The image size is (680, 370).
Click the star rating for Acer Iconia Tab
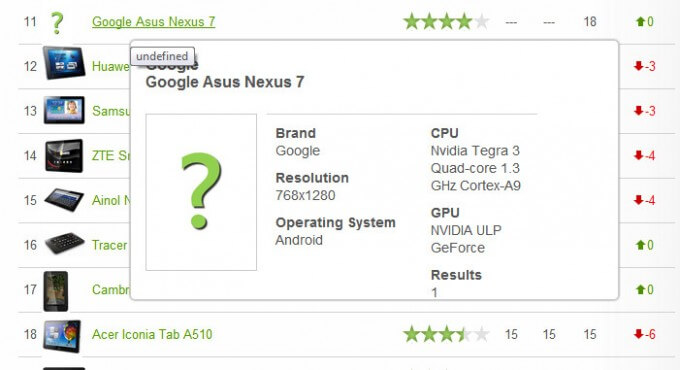coord(446,334)
